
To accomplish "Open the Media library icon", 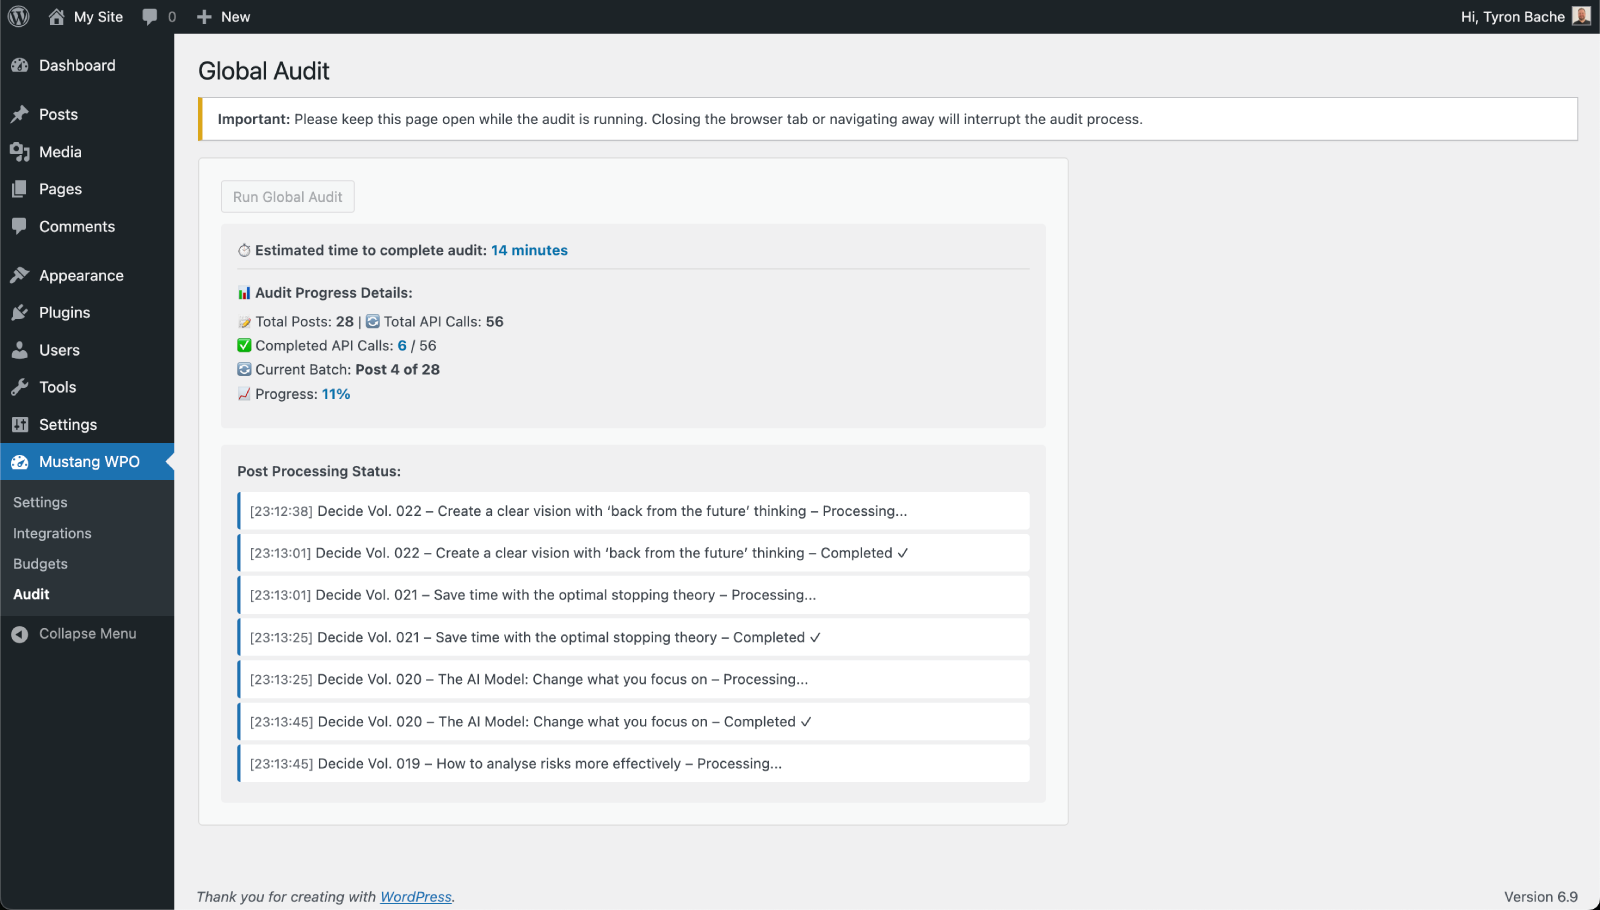I will 22,152.
